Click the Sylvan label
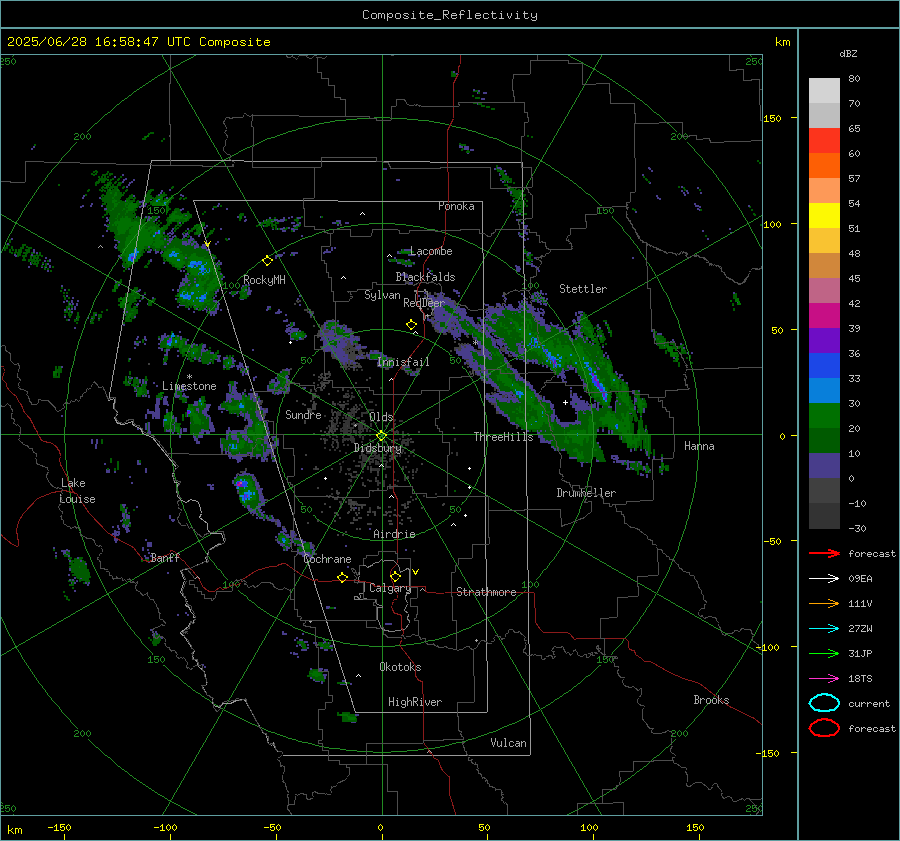The height and width of the screenshot is (841, 900). (x=382, y=295)
